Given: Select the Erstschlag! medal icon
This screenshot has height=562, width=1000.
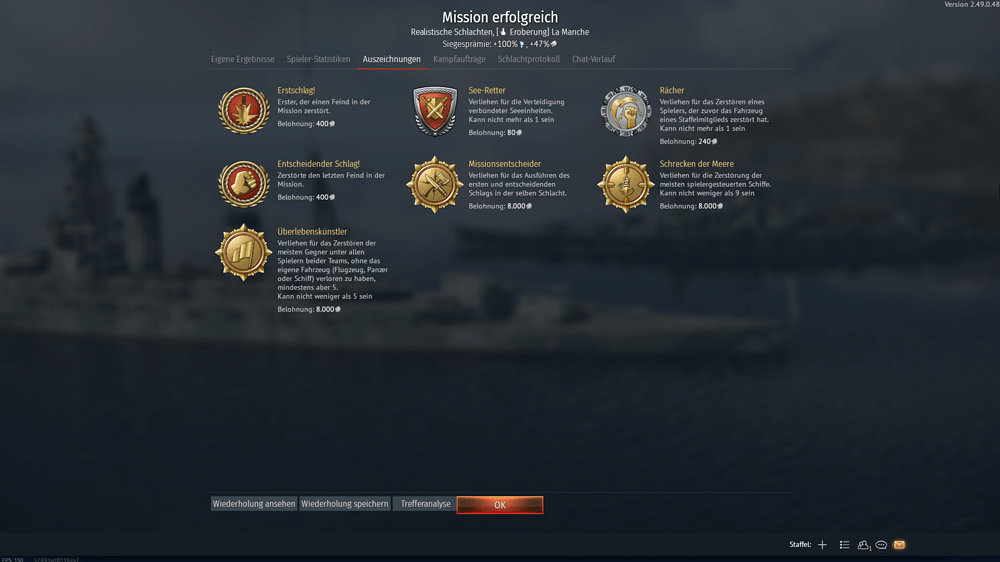Looking at the screenshot, I should (244, 110).
